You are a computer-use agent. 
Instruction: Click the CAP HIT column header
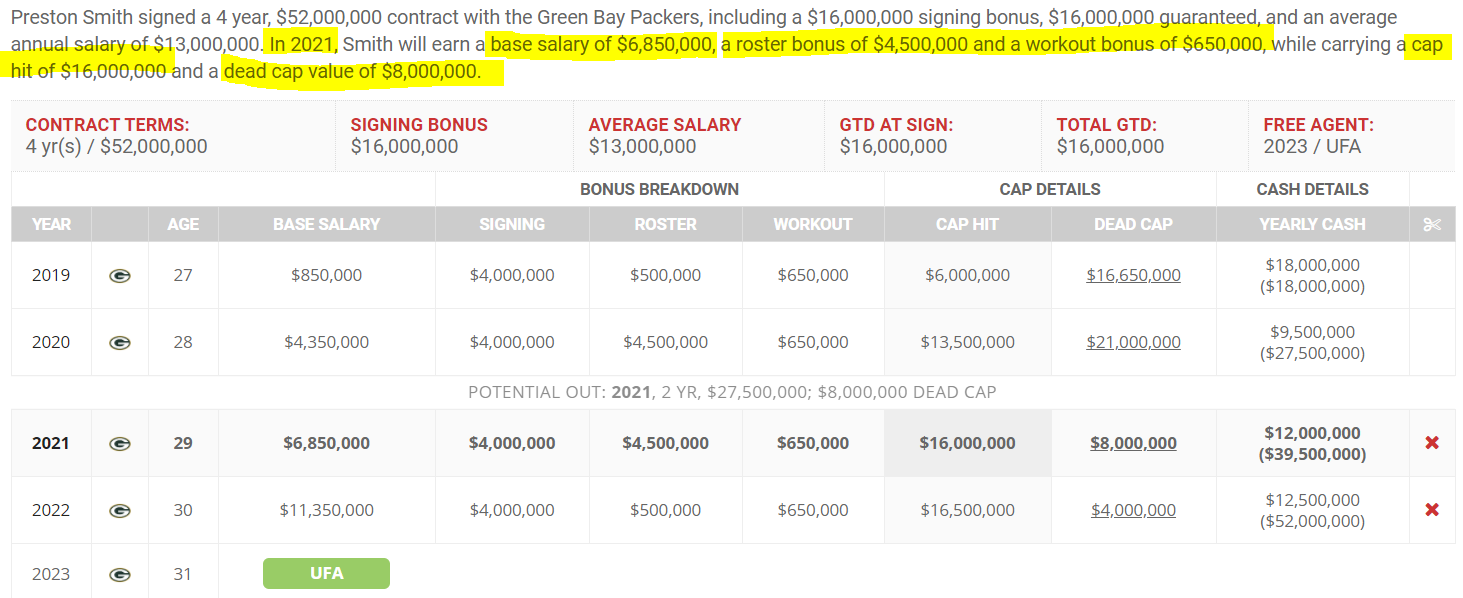click(x=967, y=224)
